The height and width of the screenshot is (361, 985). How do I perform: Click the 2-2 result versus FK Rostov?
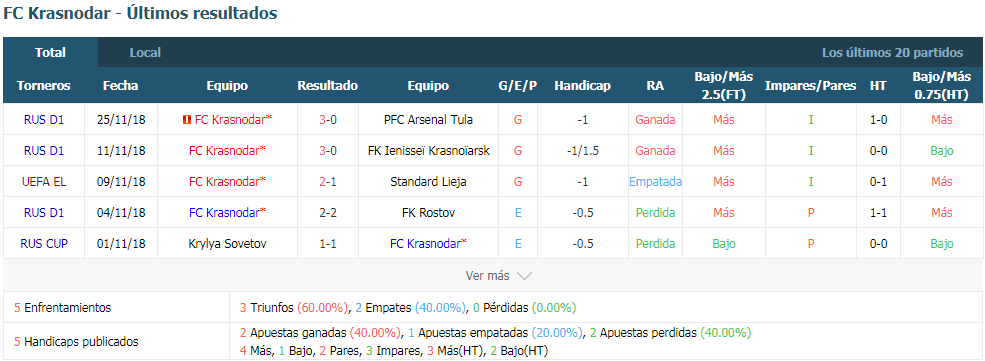coord(328,213)
